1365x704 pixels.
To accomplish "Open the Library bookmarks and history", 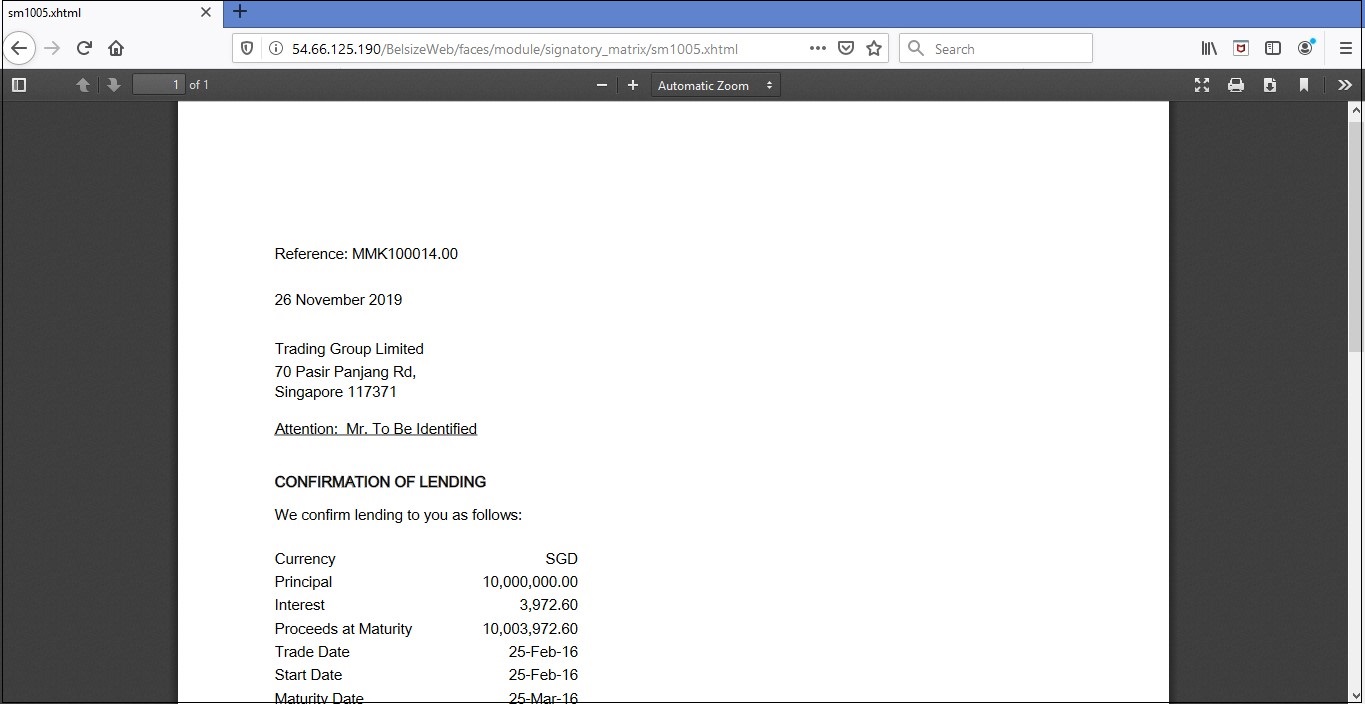I will tap(1209, 48).
